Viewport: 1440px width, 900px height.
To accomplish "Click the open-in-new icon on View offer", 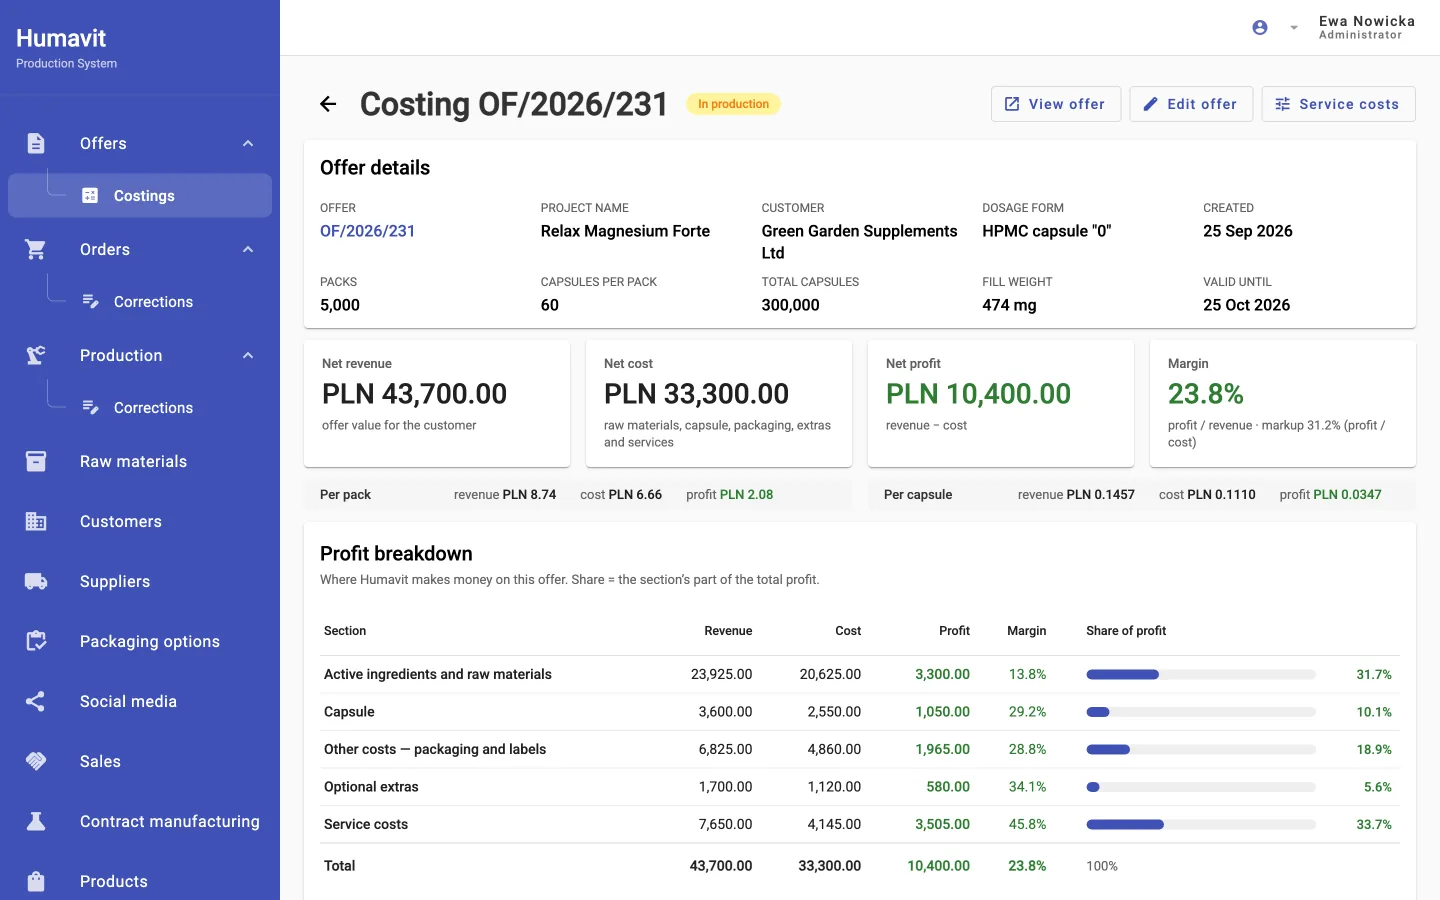I will (1012, 104).
